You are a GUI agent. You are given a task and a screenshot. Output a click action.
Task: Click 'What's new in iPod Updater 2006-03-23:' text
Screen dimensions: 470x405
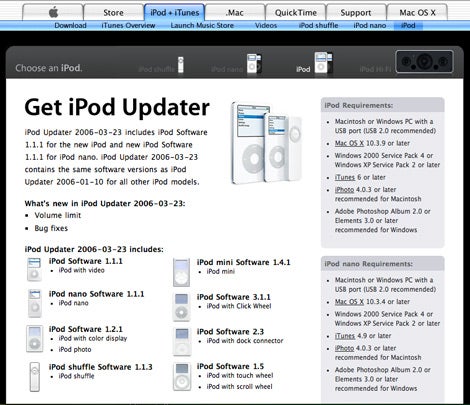(105, 203)
